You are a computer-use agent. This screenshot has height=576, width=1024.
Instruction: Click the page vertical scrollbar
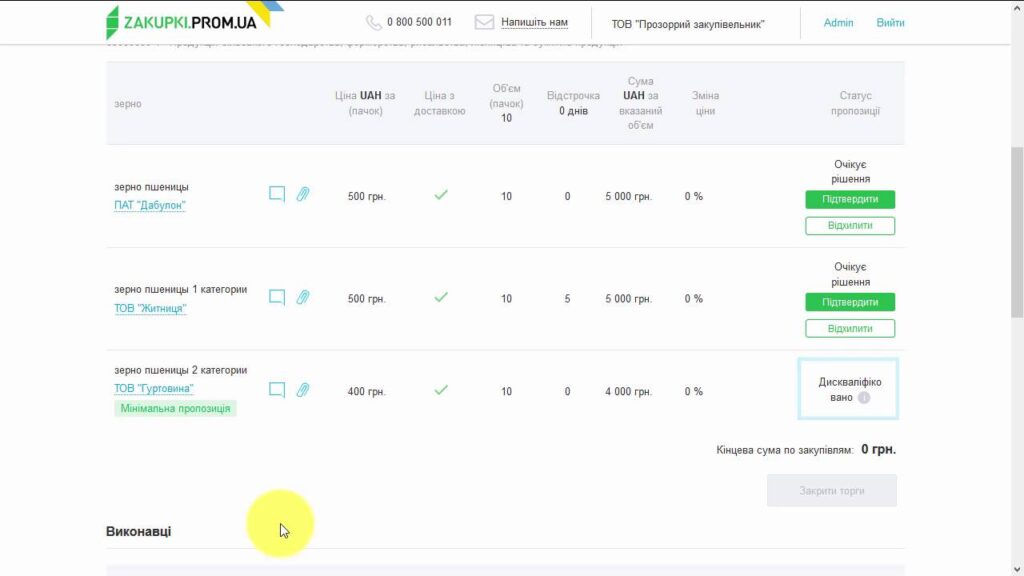(1017, 230)
